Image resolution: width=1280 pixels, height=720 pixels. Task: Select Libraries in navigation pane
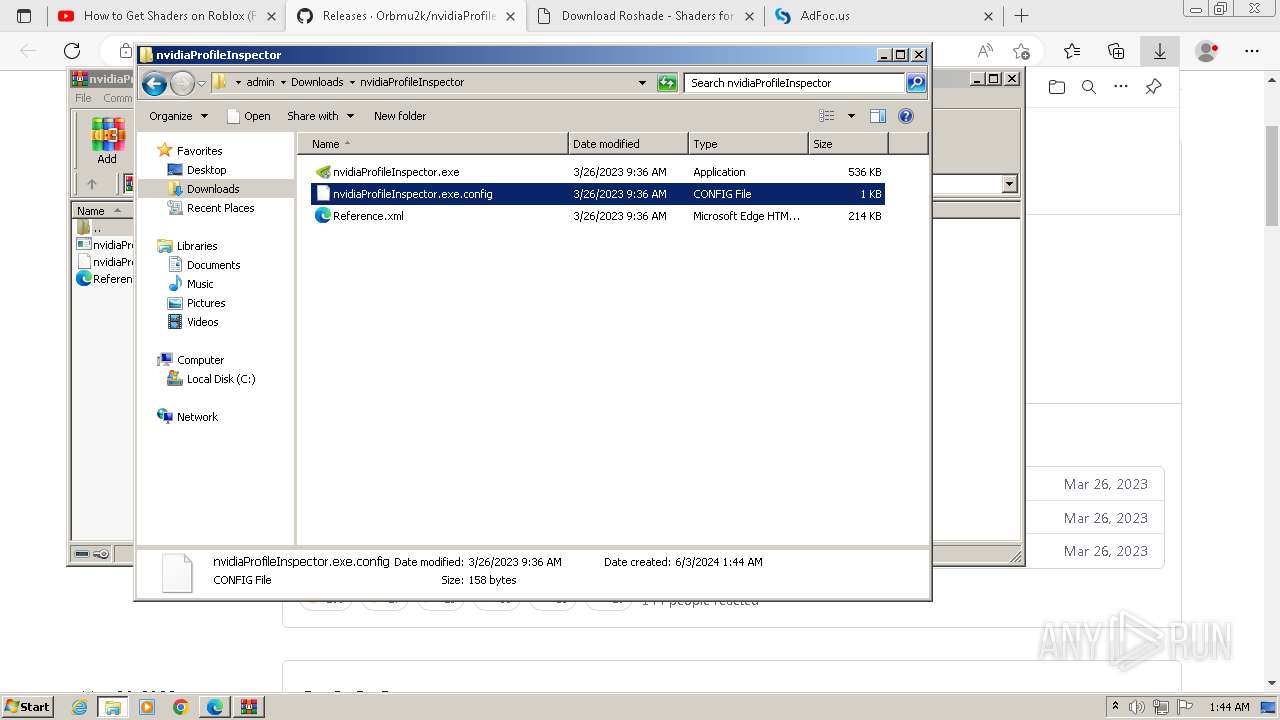click(197, 246)
